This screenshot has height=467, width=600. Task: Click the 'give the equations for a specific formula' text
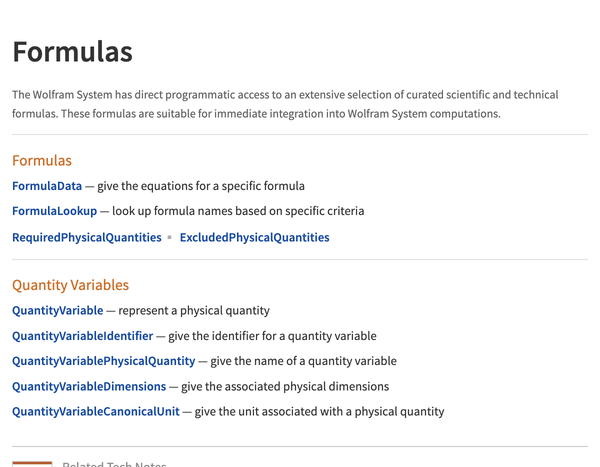coord(201,186)
